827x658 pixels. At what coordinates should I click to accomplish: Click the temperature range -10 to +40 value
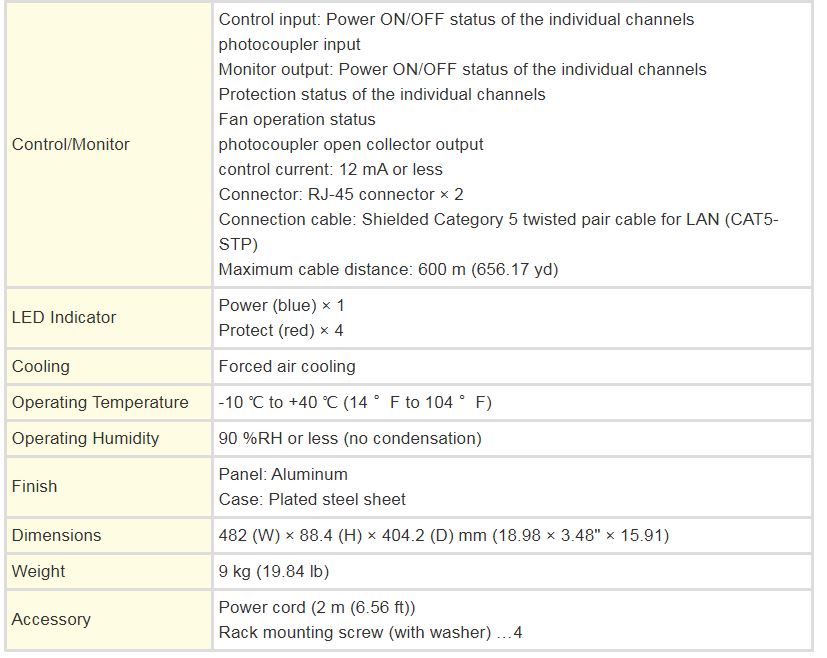355,402
